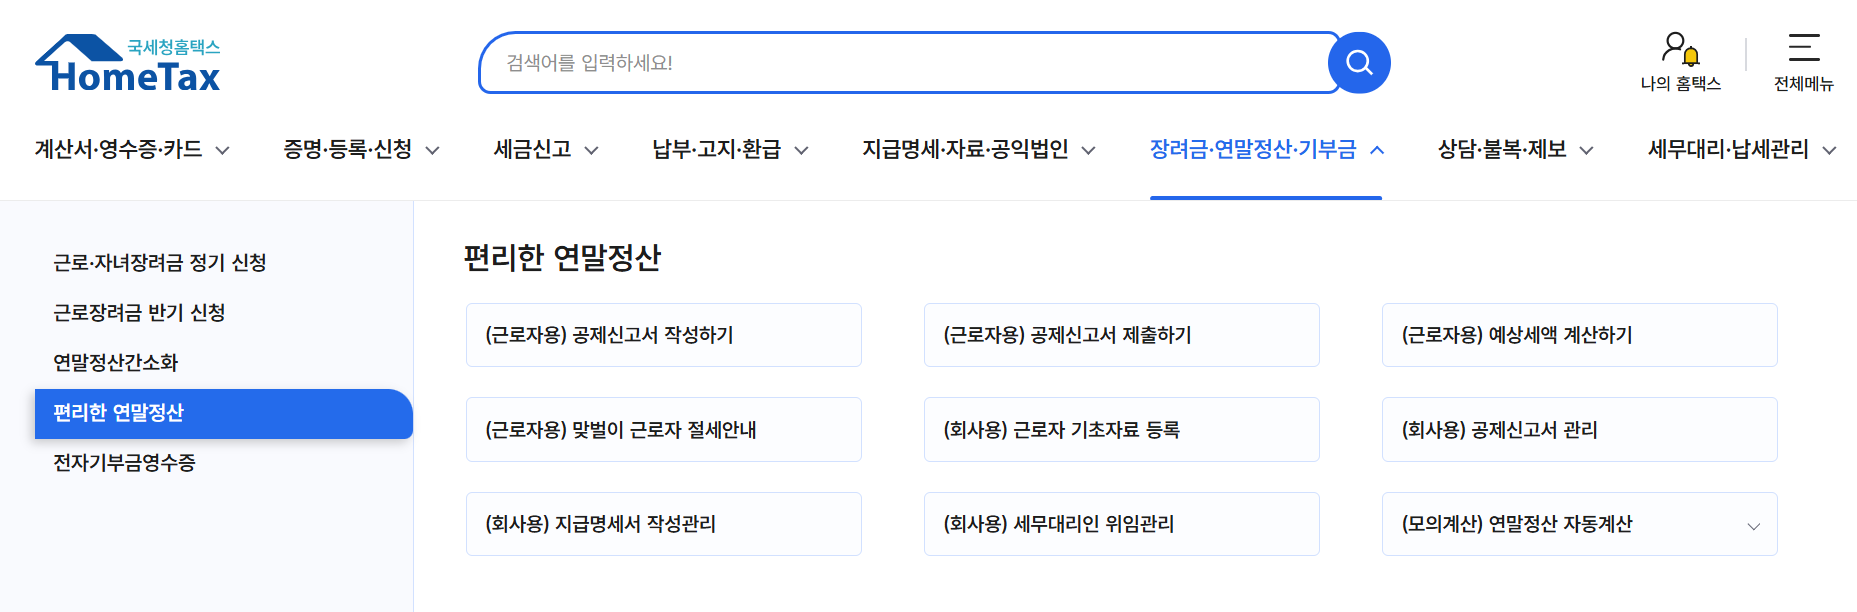Click the search input field

point(909,63)
